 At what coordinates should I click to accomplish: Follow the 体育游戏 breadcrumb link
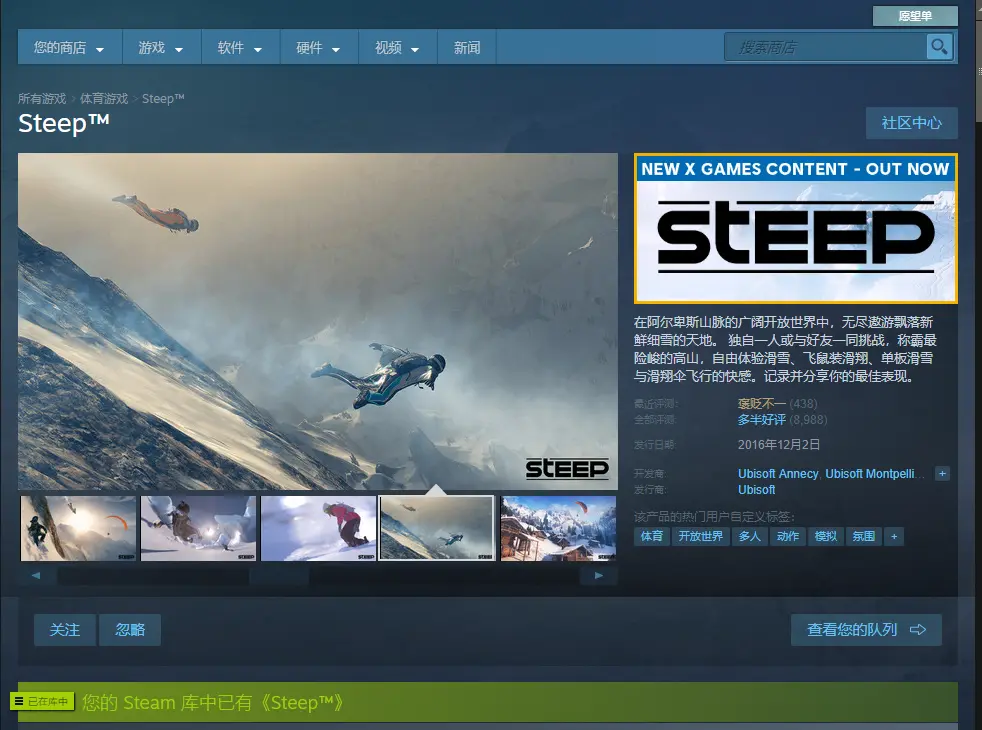point(104,98)
